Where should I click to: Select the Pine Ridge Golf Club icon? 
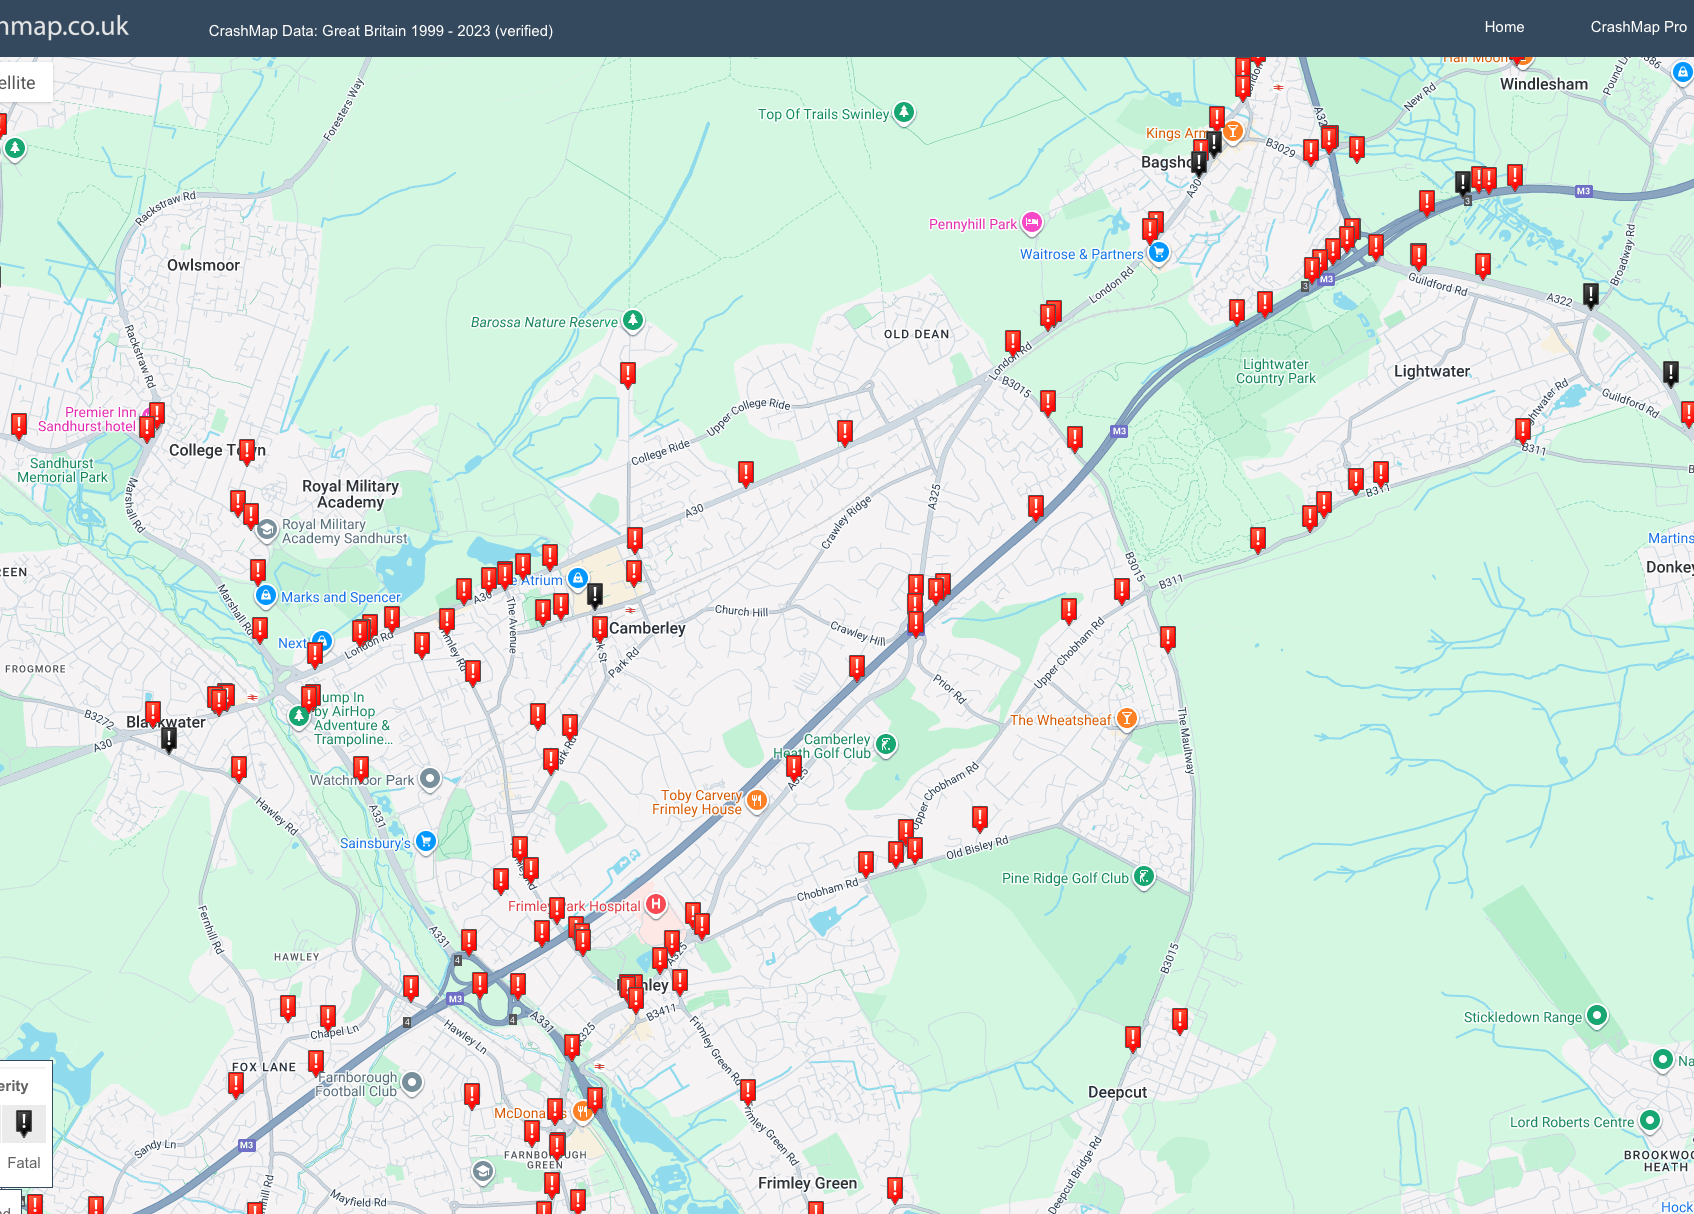point(1144,877)
